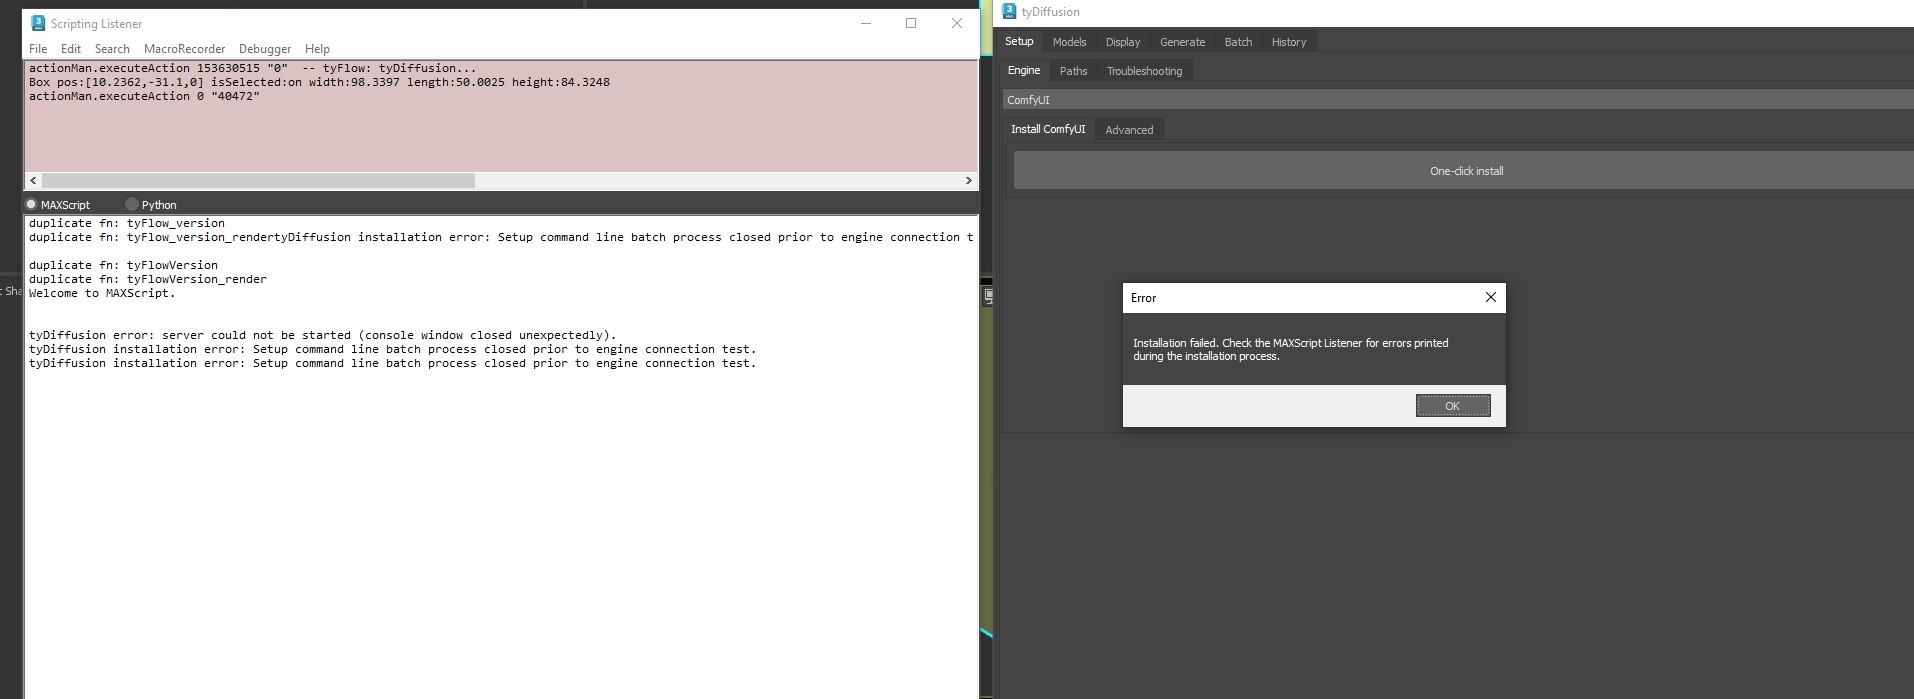Click the 'server could not be started' error line
The height and width of the screenshot is (699, 1914).
(323, 335)
